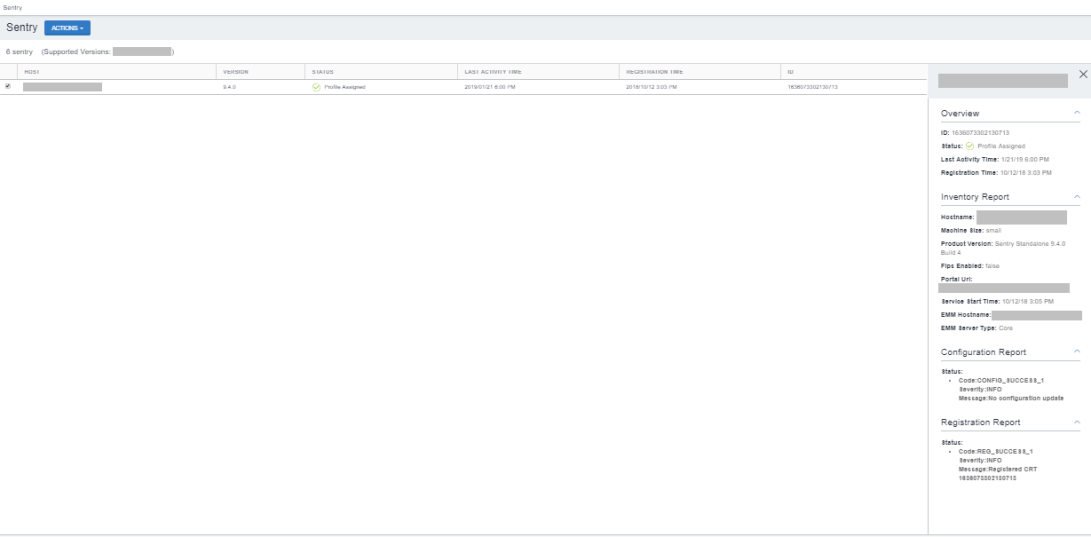Sort by the ID column header
1091x537 pixels.
790,72
